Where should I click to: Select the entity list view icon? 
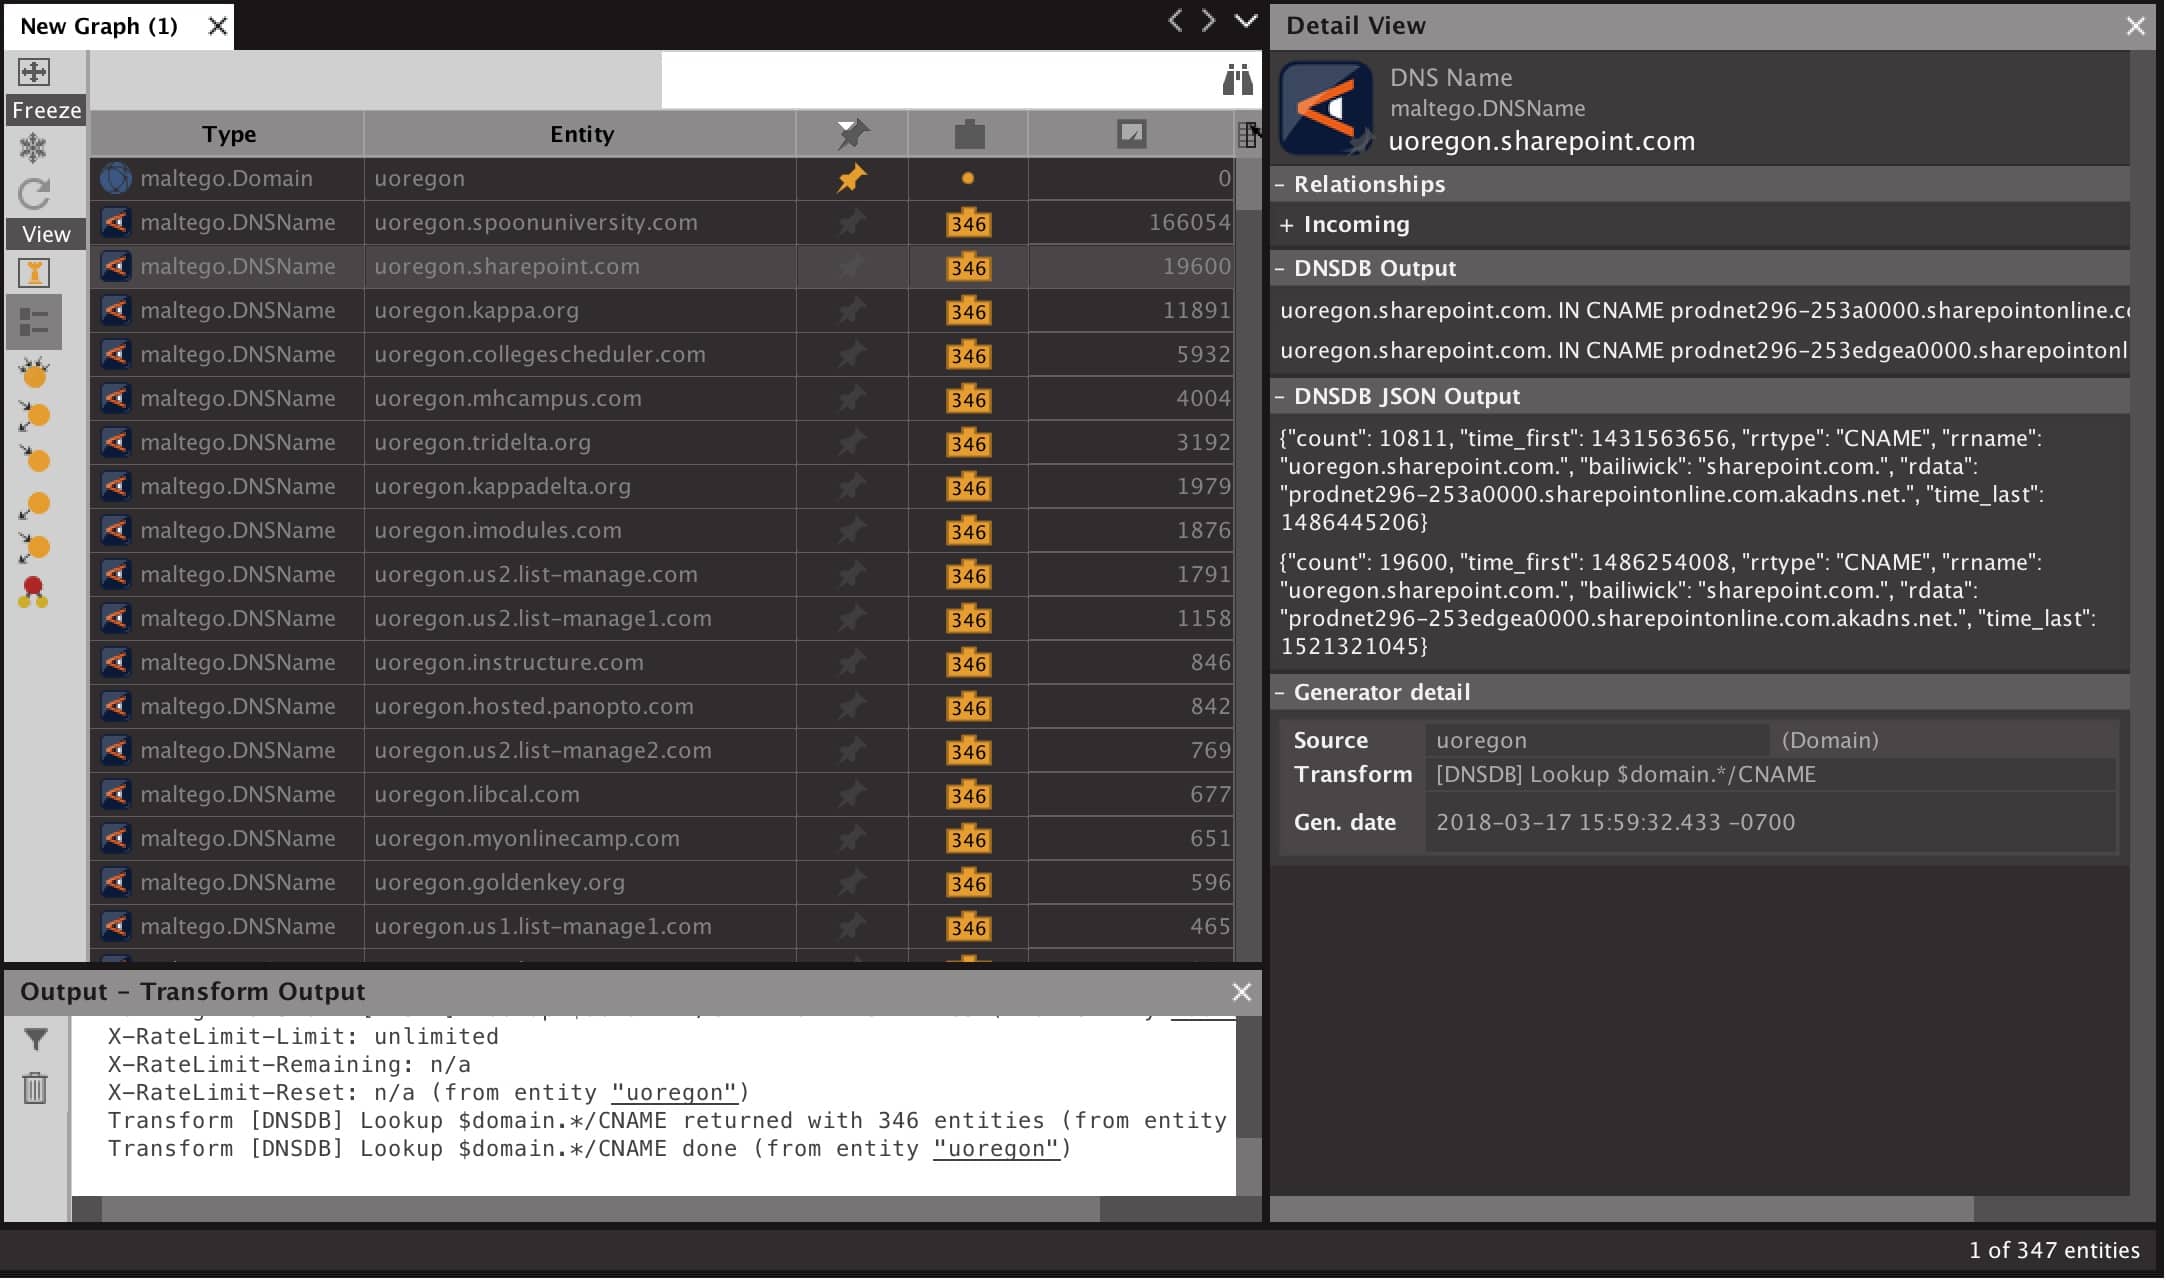pos(34,322)
